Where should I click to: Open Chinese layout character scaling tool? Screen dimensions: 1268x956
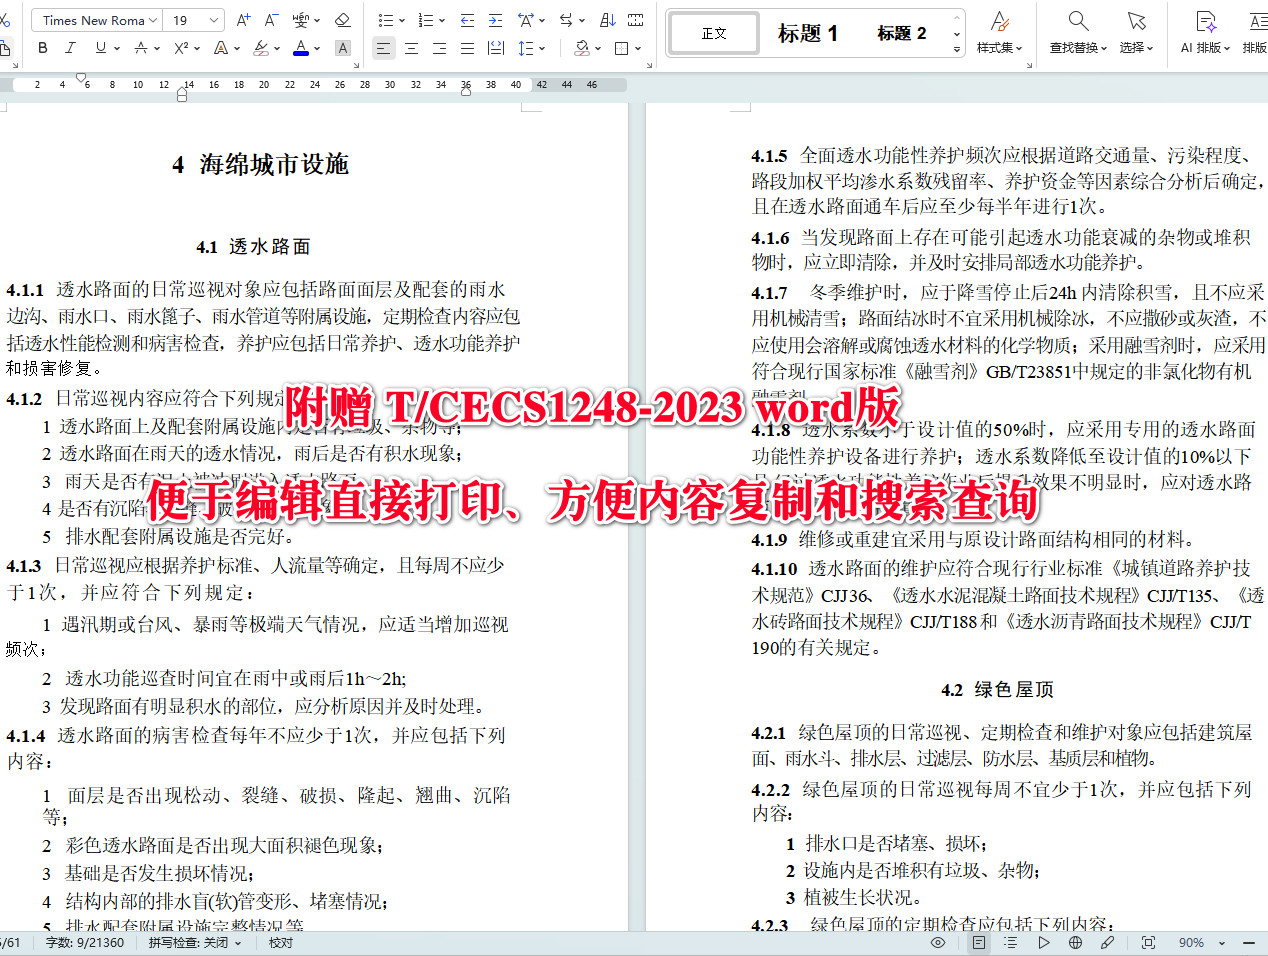526,20
